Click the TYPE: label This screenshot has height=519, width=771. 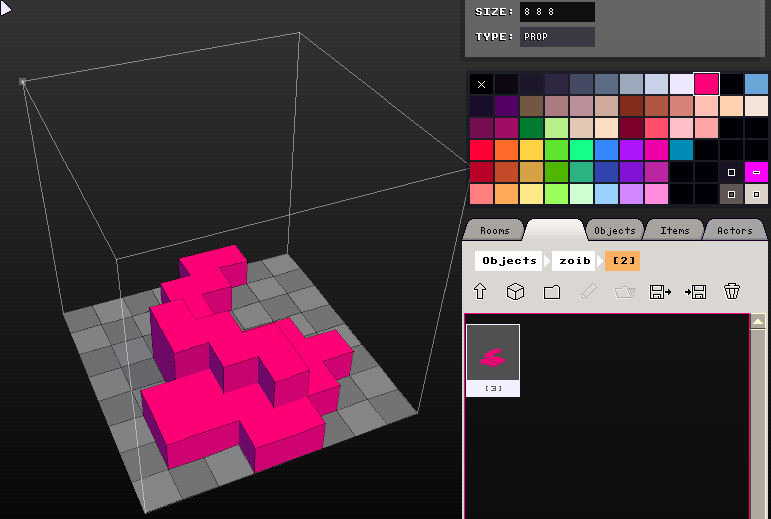494,37
